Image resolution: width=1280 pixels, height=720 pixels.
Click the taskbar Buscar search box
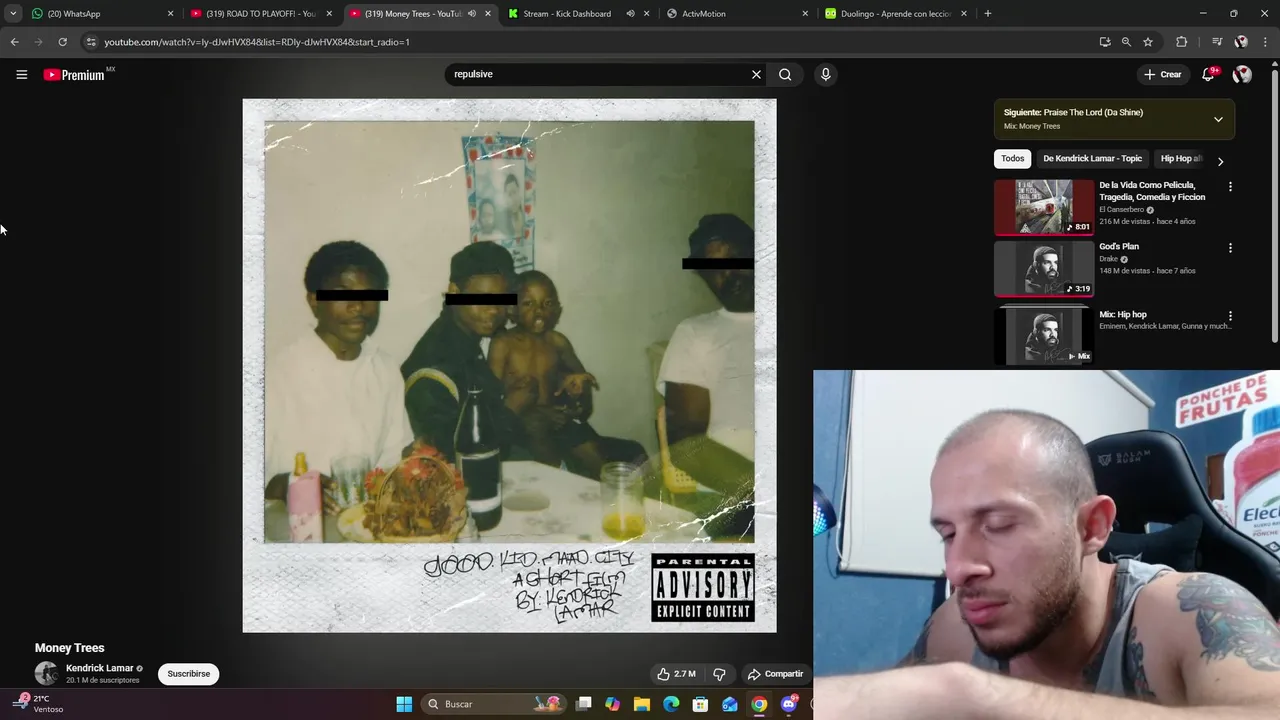click(494, 704)
